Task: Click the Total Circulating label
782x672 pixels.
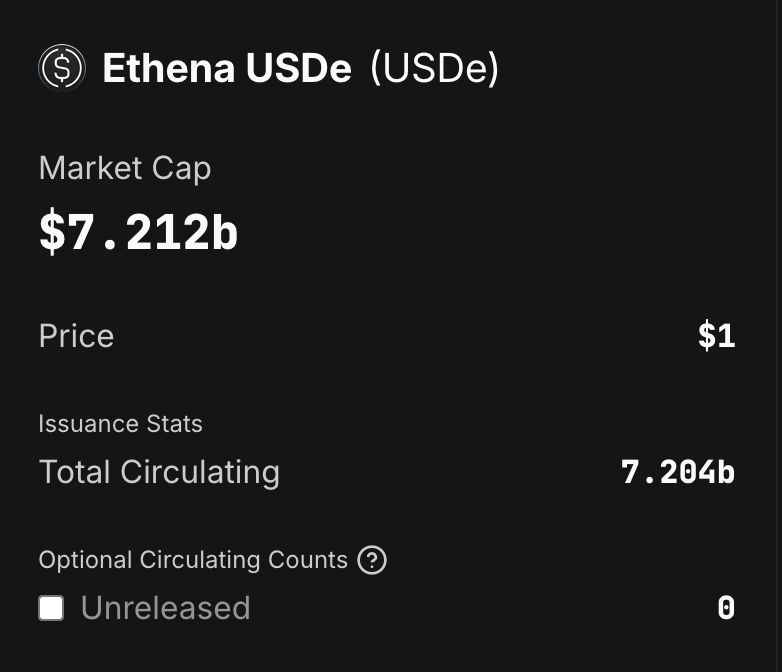Action: (x=159, y=472)
